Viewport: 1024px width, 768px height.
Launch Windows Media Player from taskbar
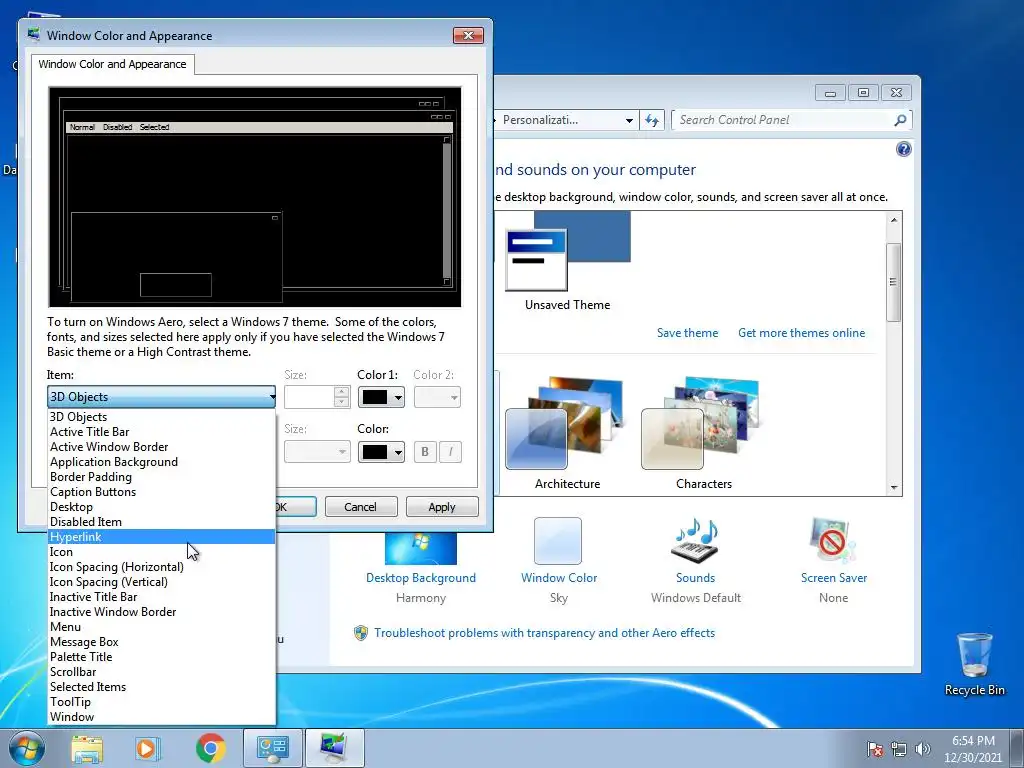[148, 748]
